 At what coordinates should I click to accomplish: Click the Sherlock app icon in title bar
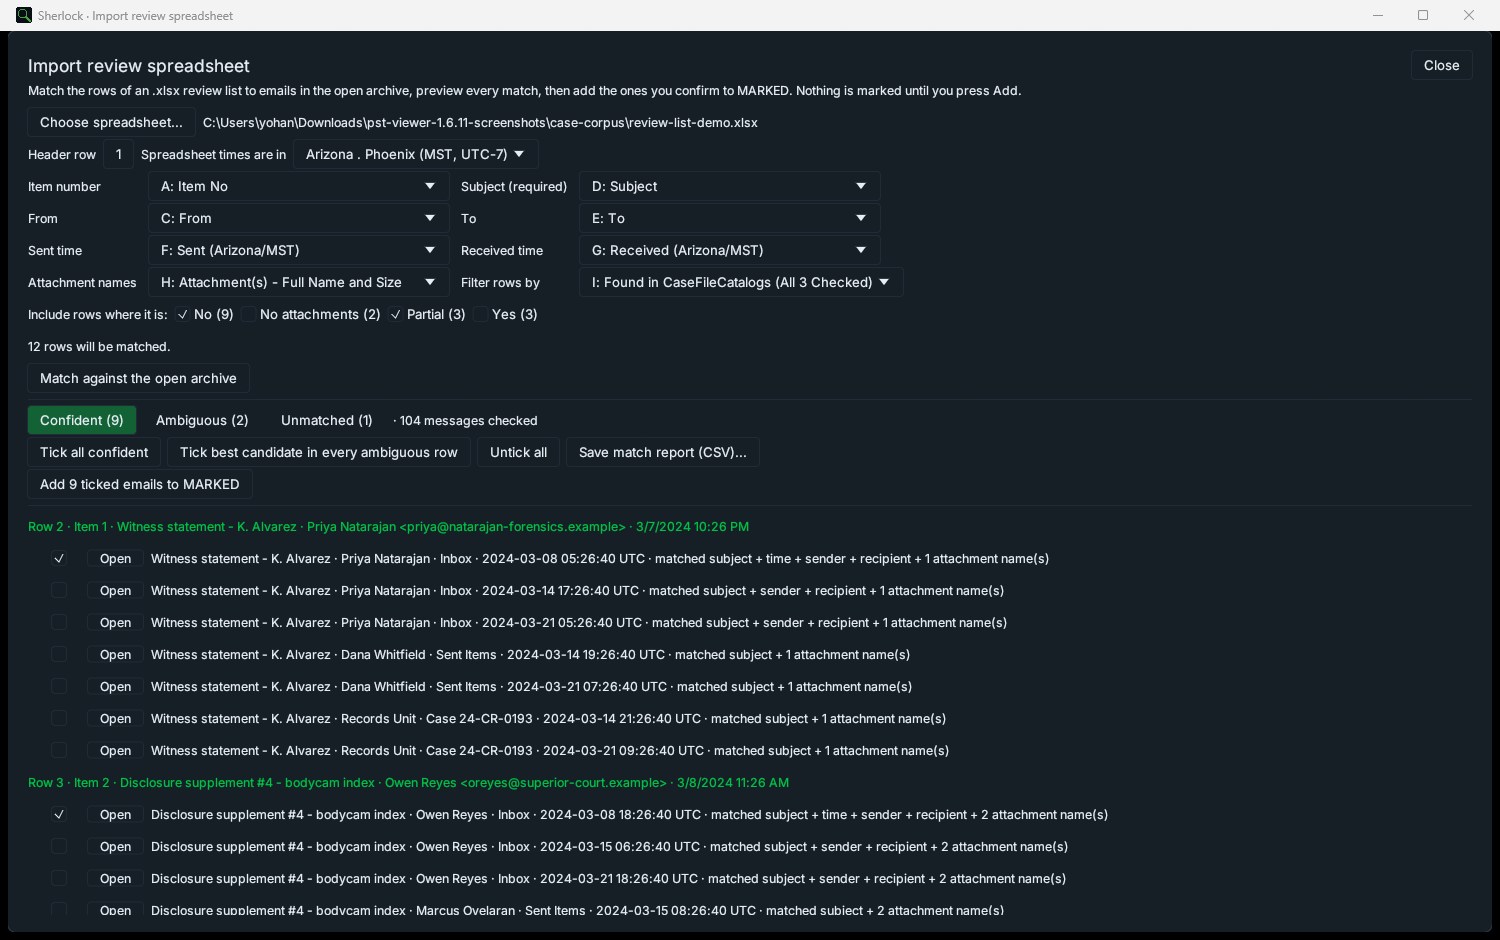pos(23,15)
